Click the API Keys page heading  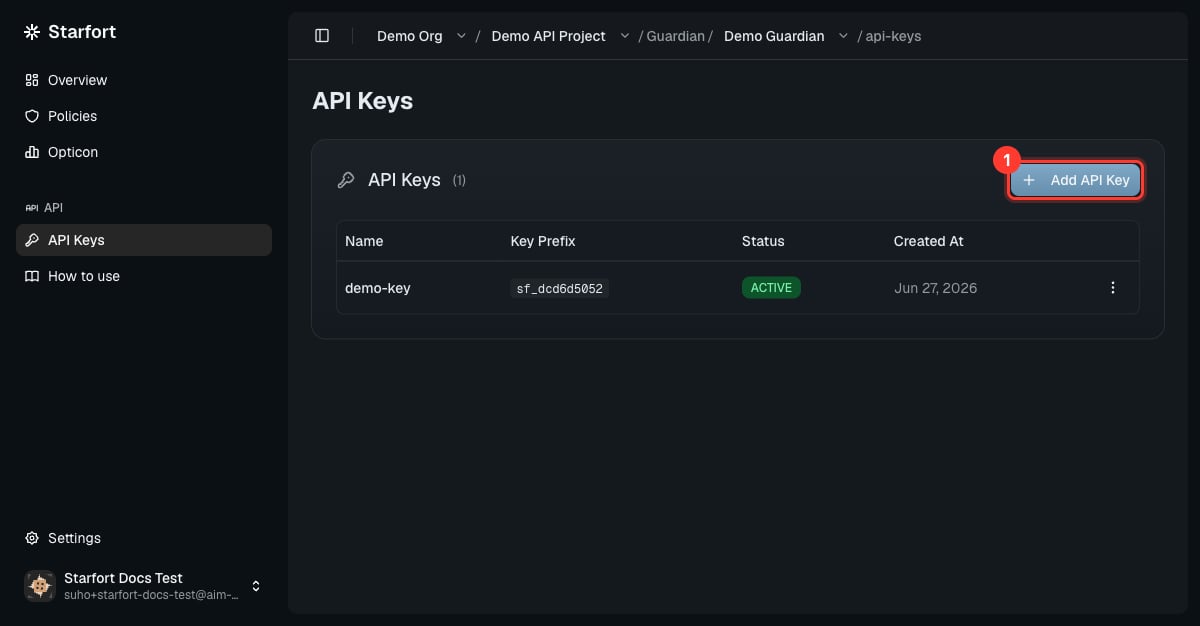pyautogui.click(x=363, y=101)
